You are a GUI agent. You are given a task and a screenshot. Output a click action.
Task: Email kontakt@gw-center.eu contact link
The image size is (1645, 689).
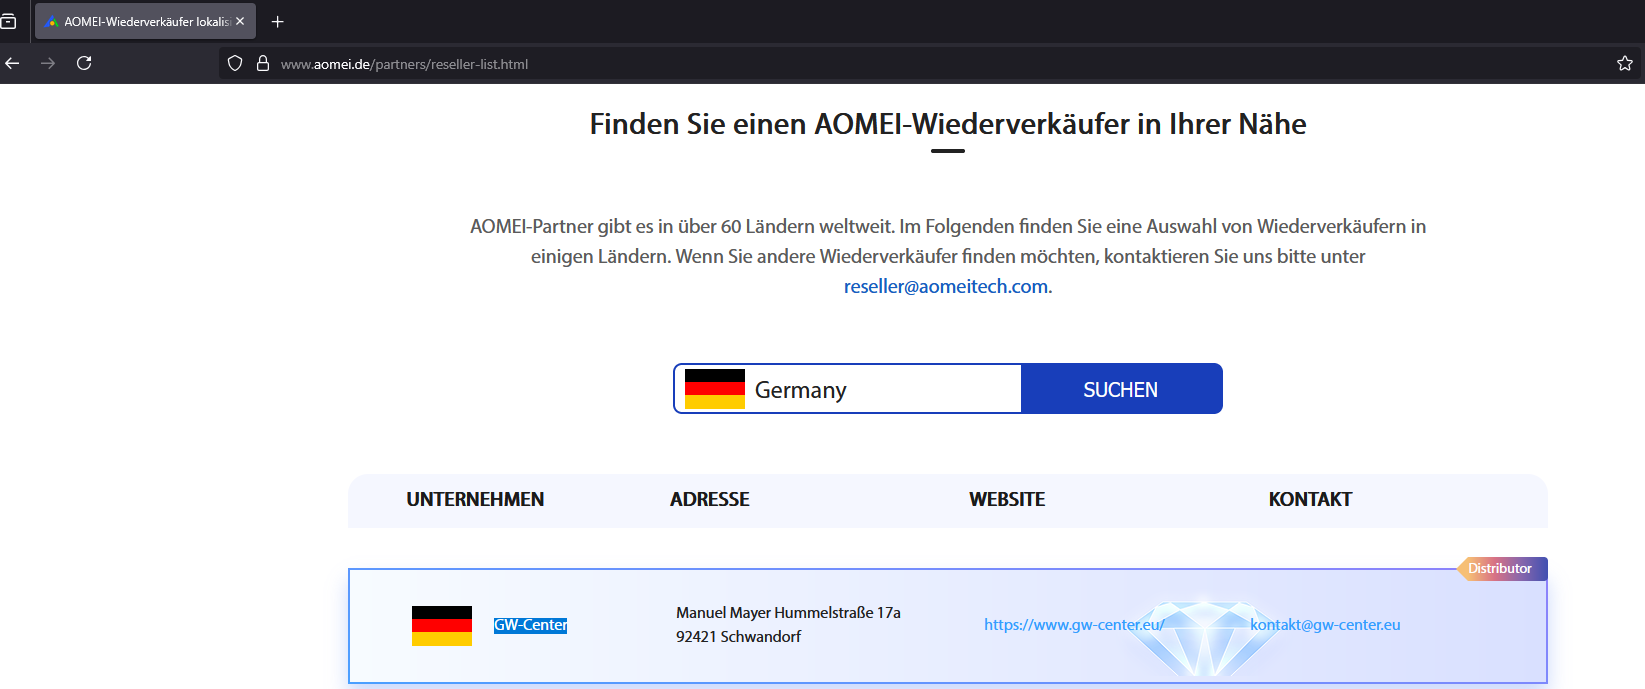1325,625
